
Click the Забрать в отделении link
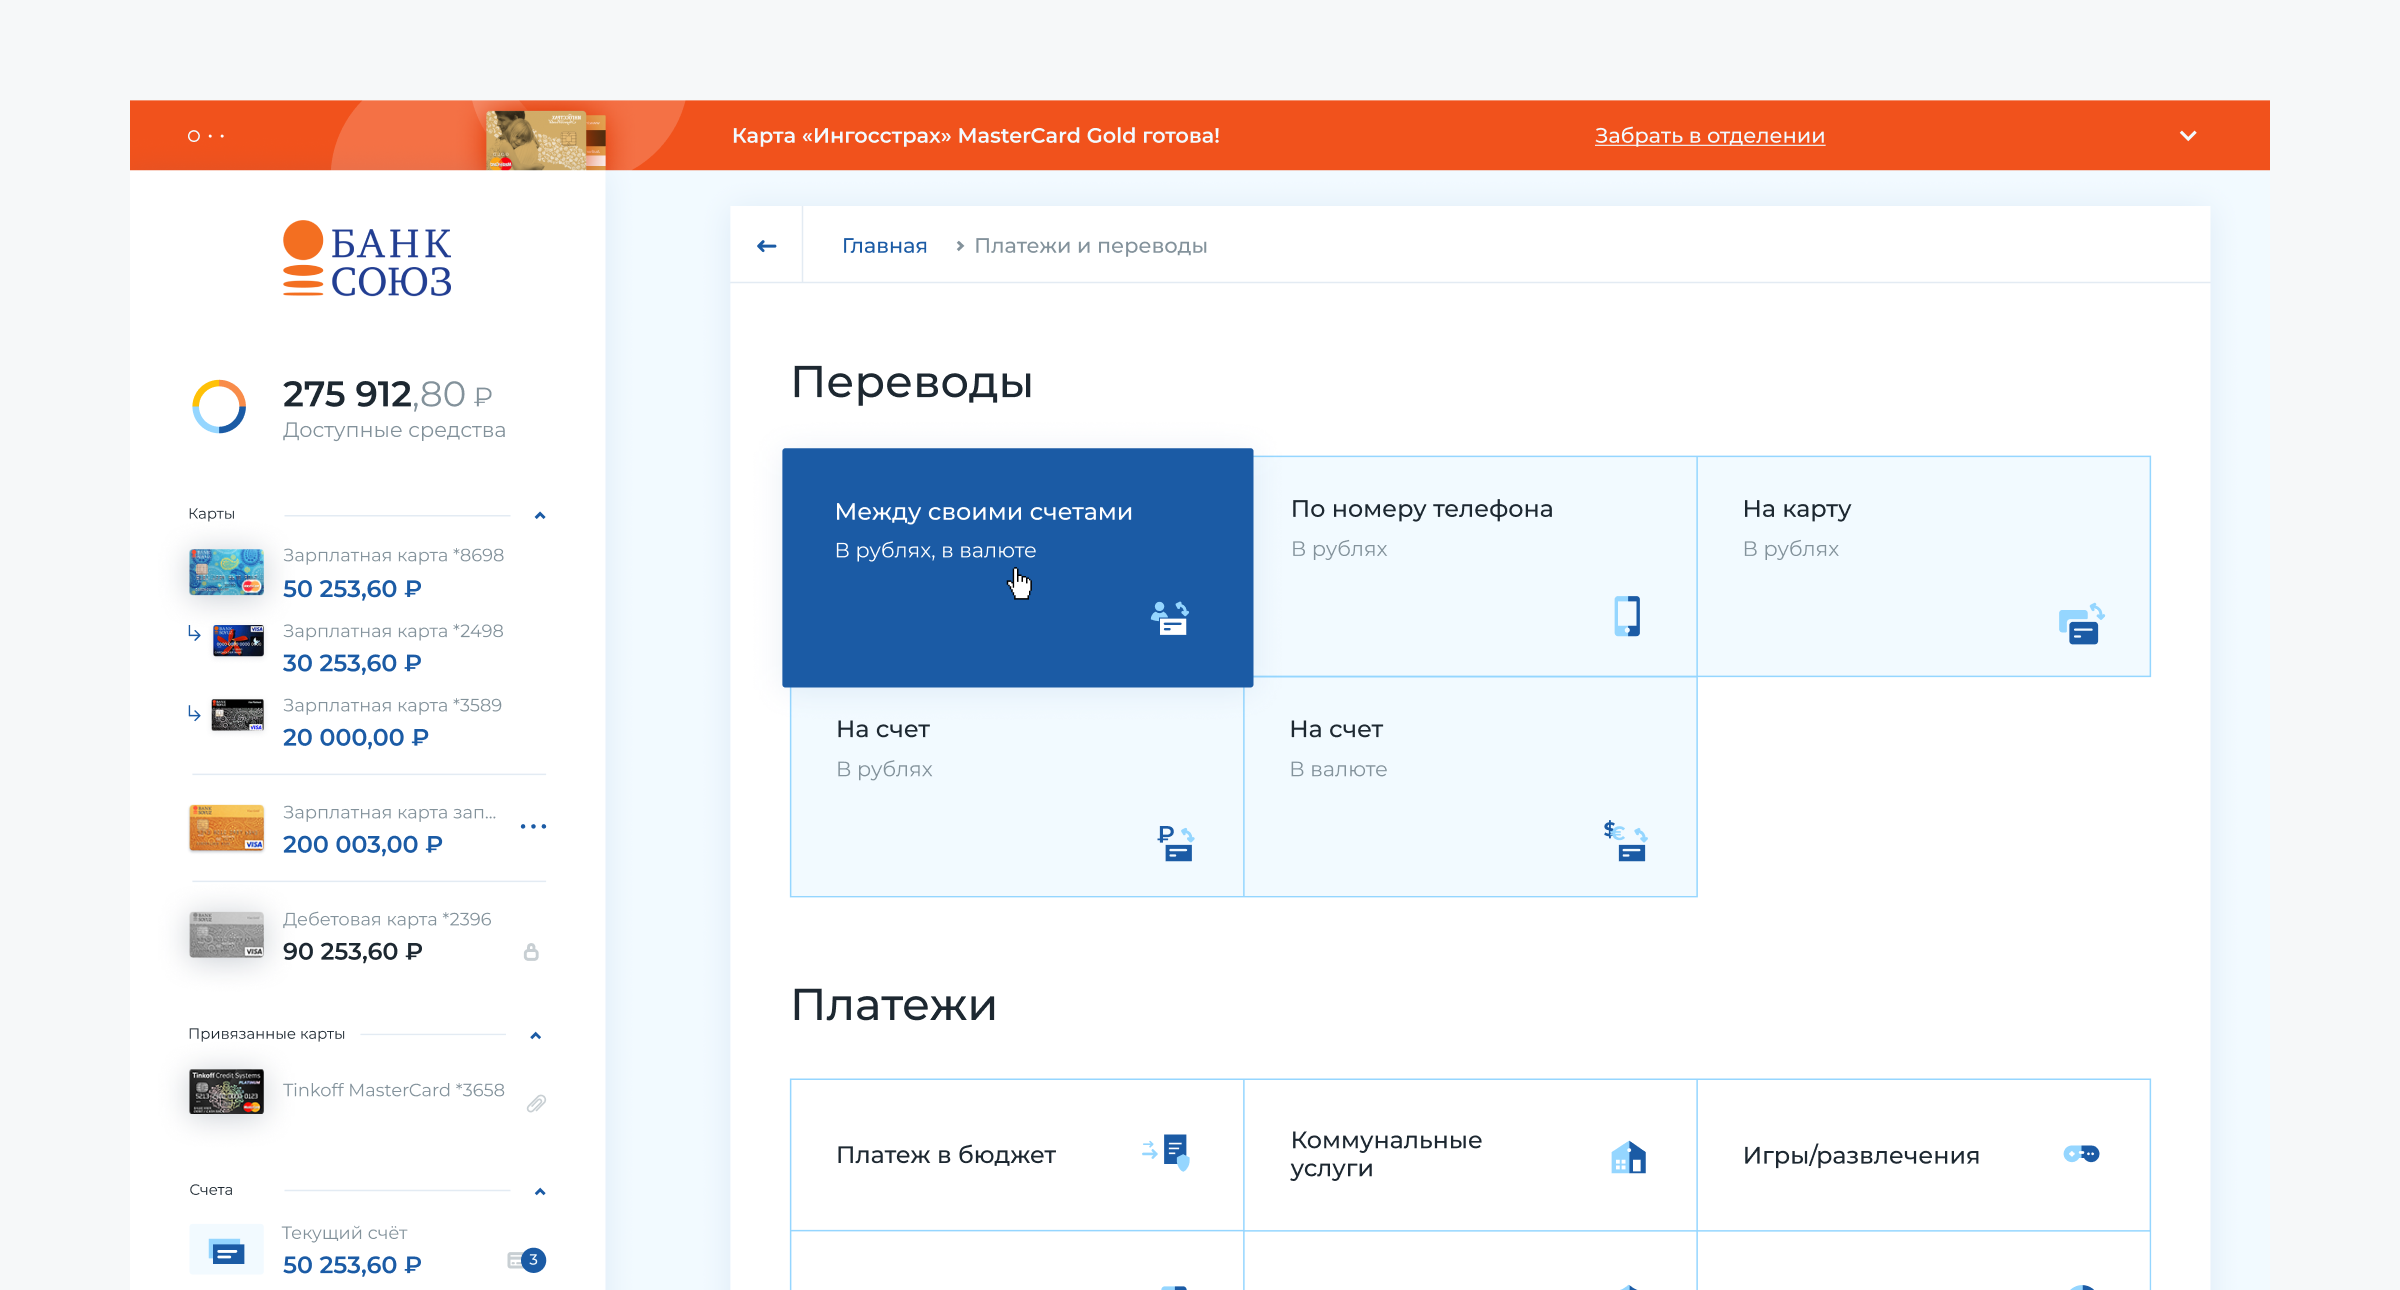1709,136
